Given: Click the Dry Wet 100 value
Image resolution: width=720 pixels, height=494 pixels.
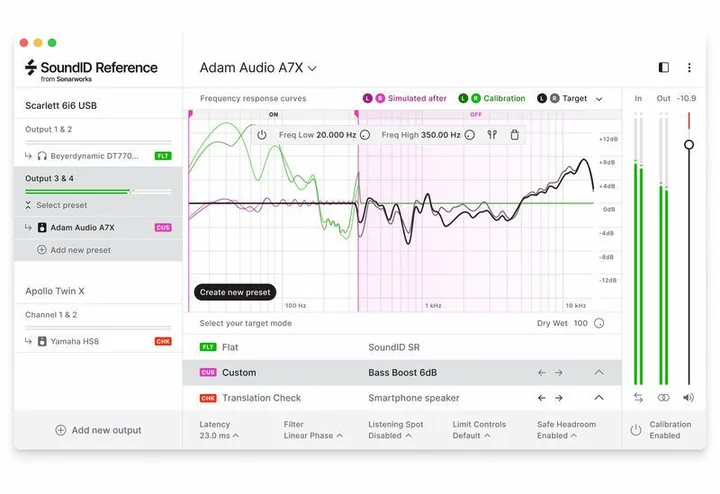Looking at the screenshot, I should (x=580, y=323).
